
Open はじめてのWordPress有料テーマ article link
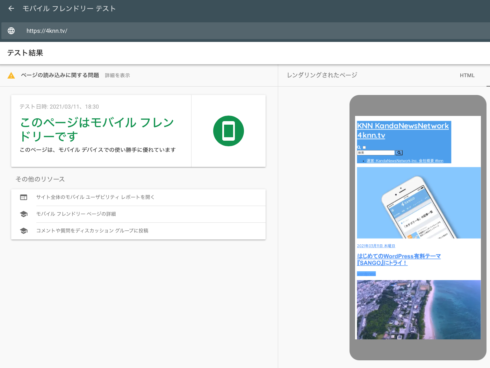pyautogui.click(x=399, y=260)
